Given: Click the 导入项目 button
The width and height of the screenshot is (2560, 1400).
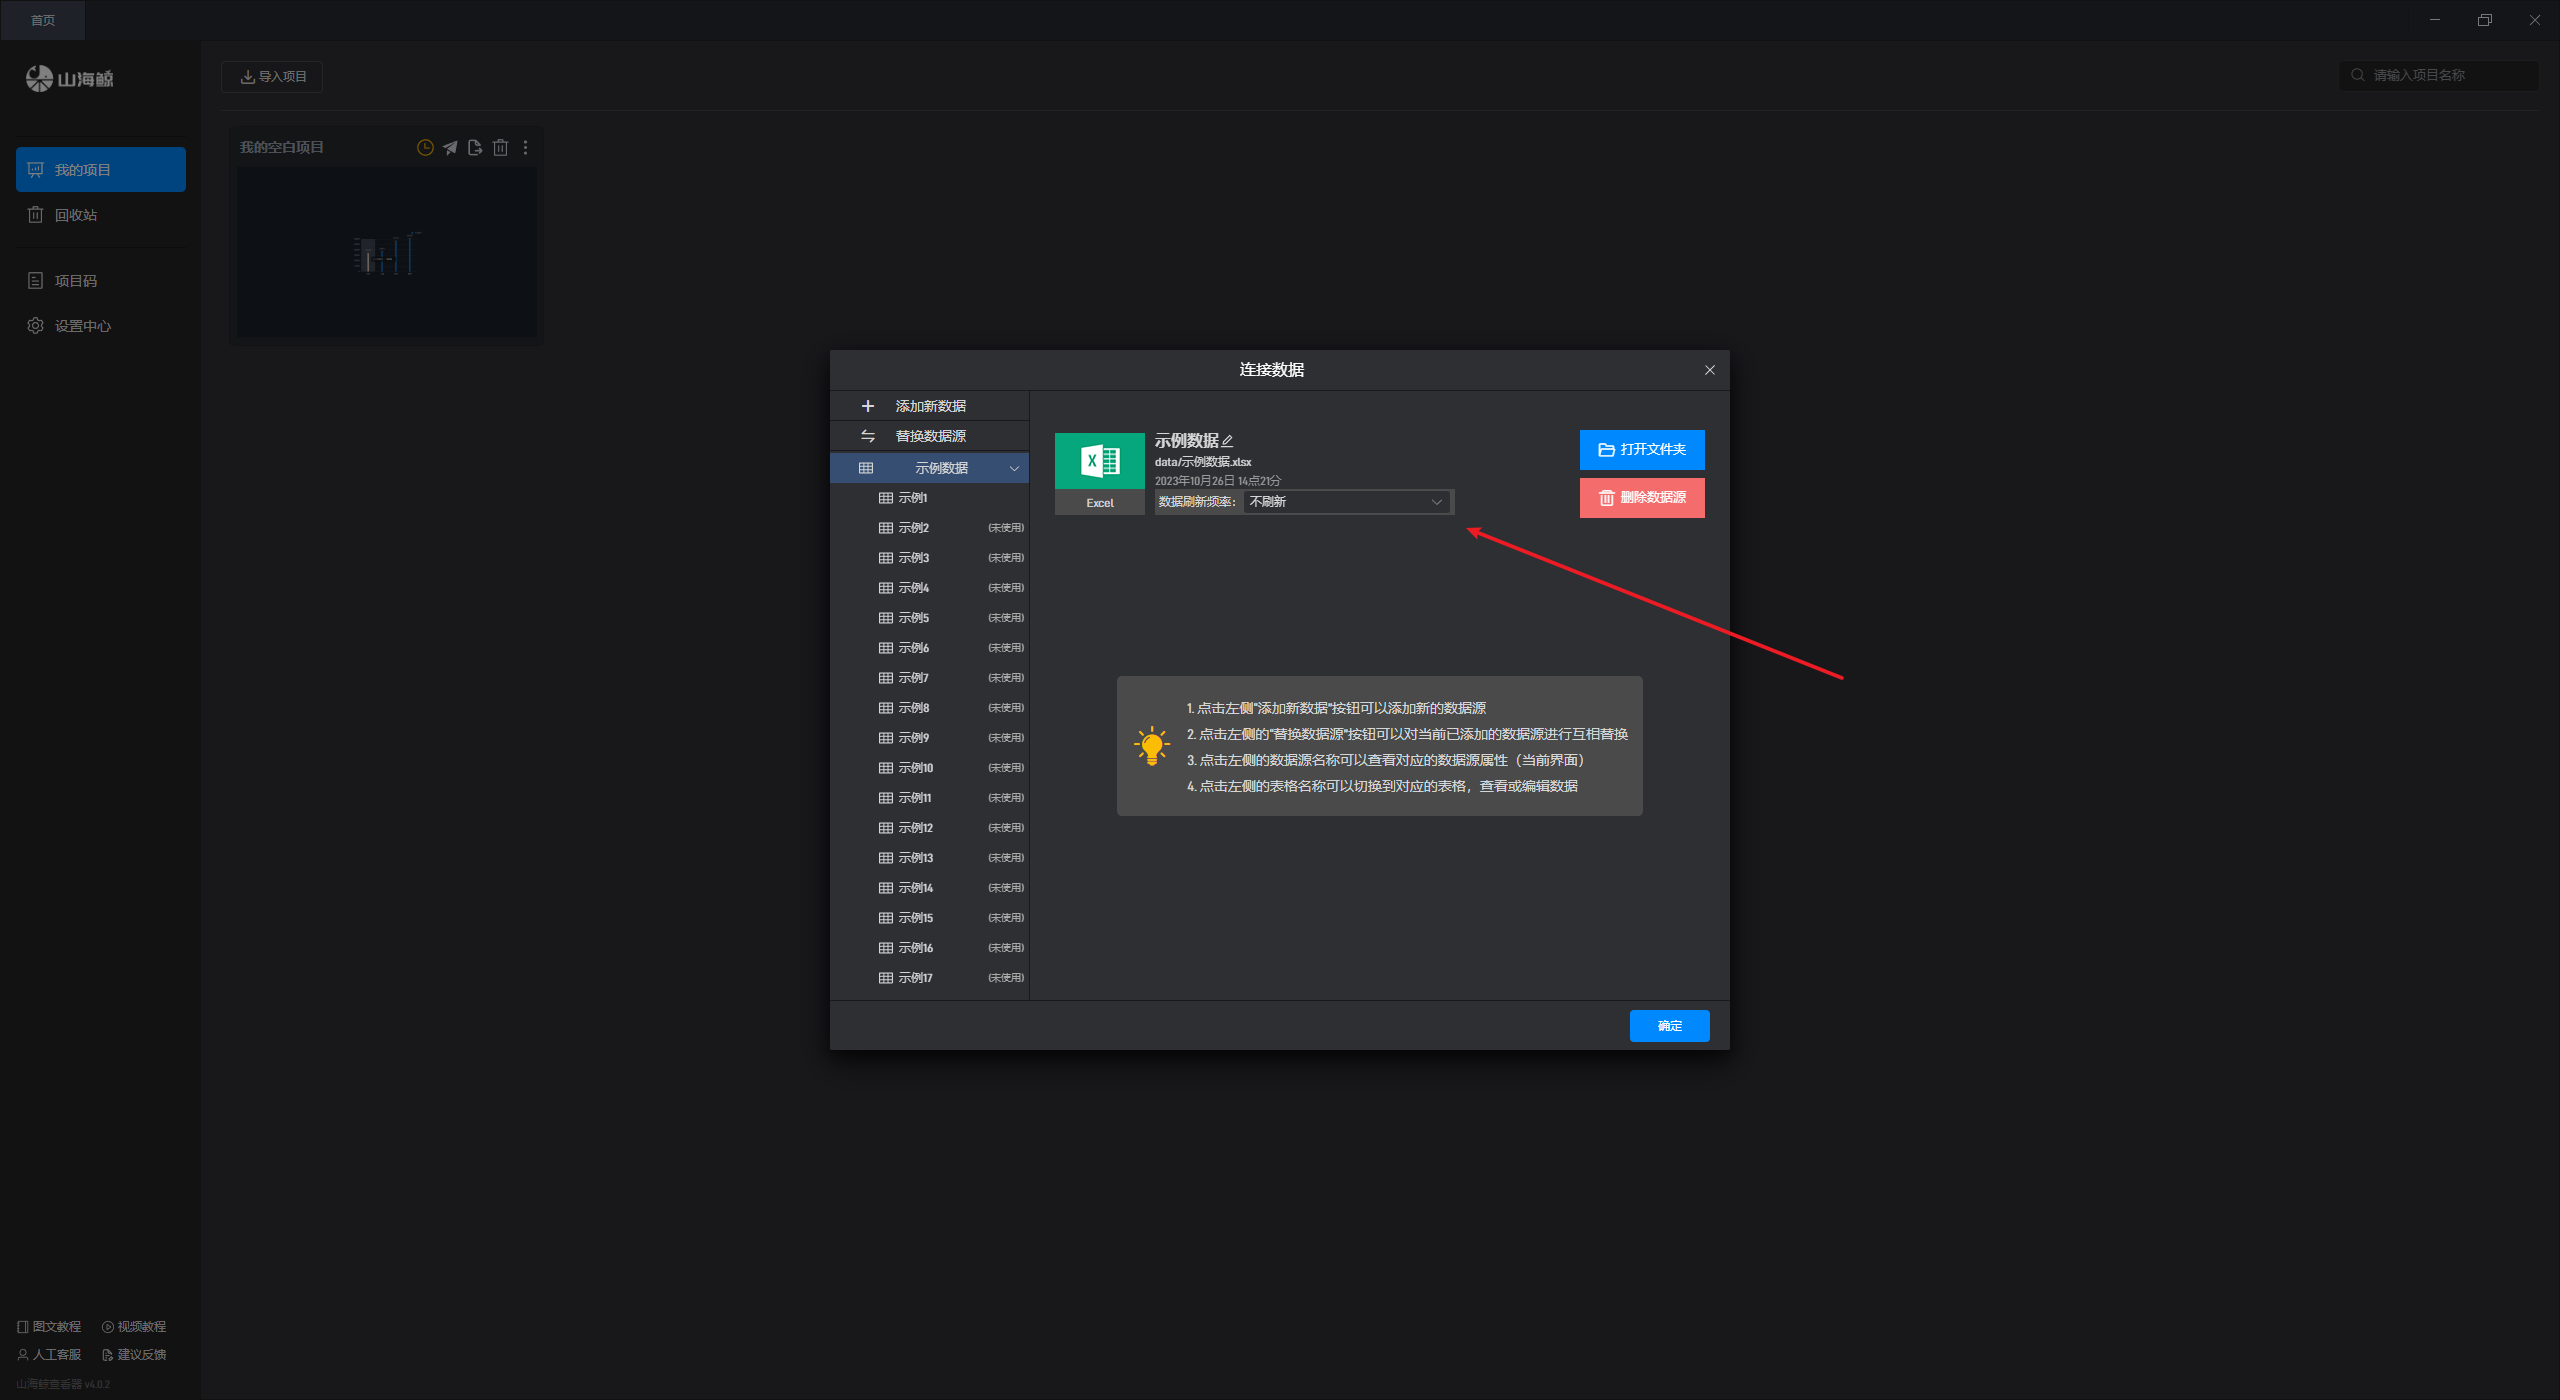Looking at the screenshot, I should [x=272, y=77].
